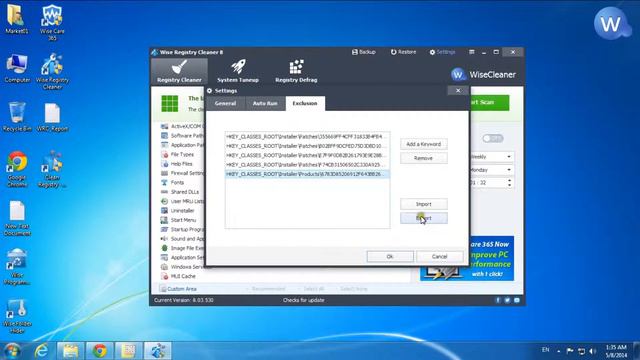The height and width of the screenshot is (360, 640).
Task: Cancel the Settings dialog
Action: [440, 256]
